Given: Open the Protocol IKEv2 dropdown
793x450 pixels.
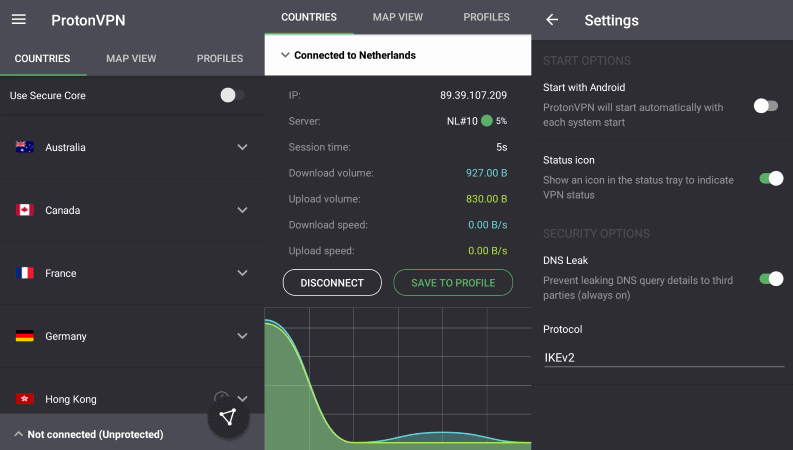Looking at the screenshot, I should pos(664,357).
